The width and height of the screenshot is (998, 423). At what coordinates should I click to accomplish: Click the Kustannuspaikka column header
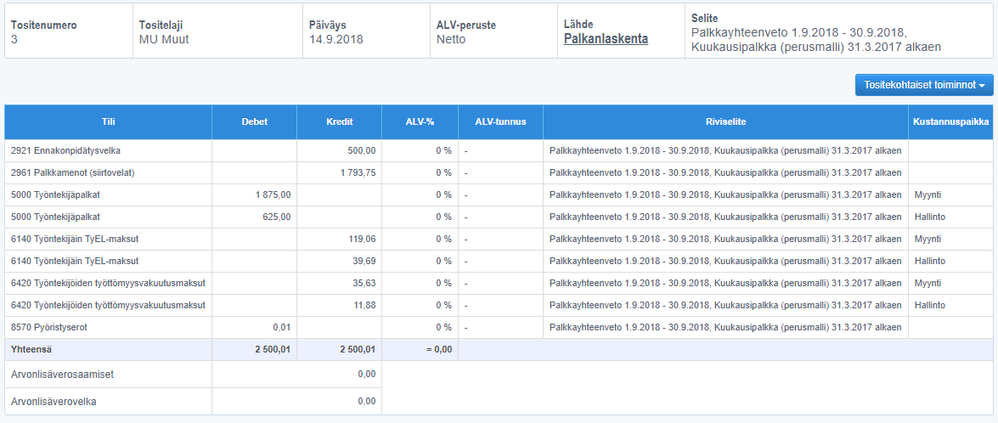tap(951, 122)
